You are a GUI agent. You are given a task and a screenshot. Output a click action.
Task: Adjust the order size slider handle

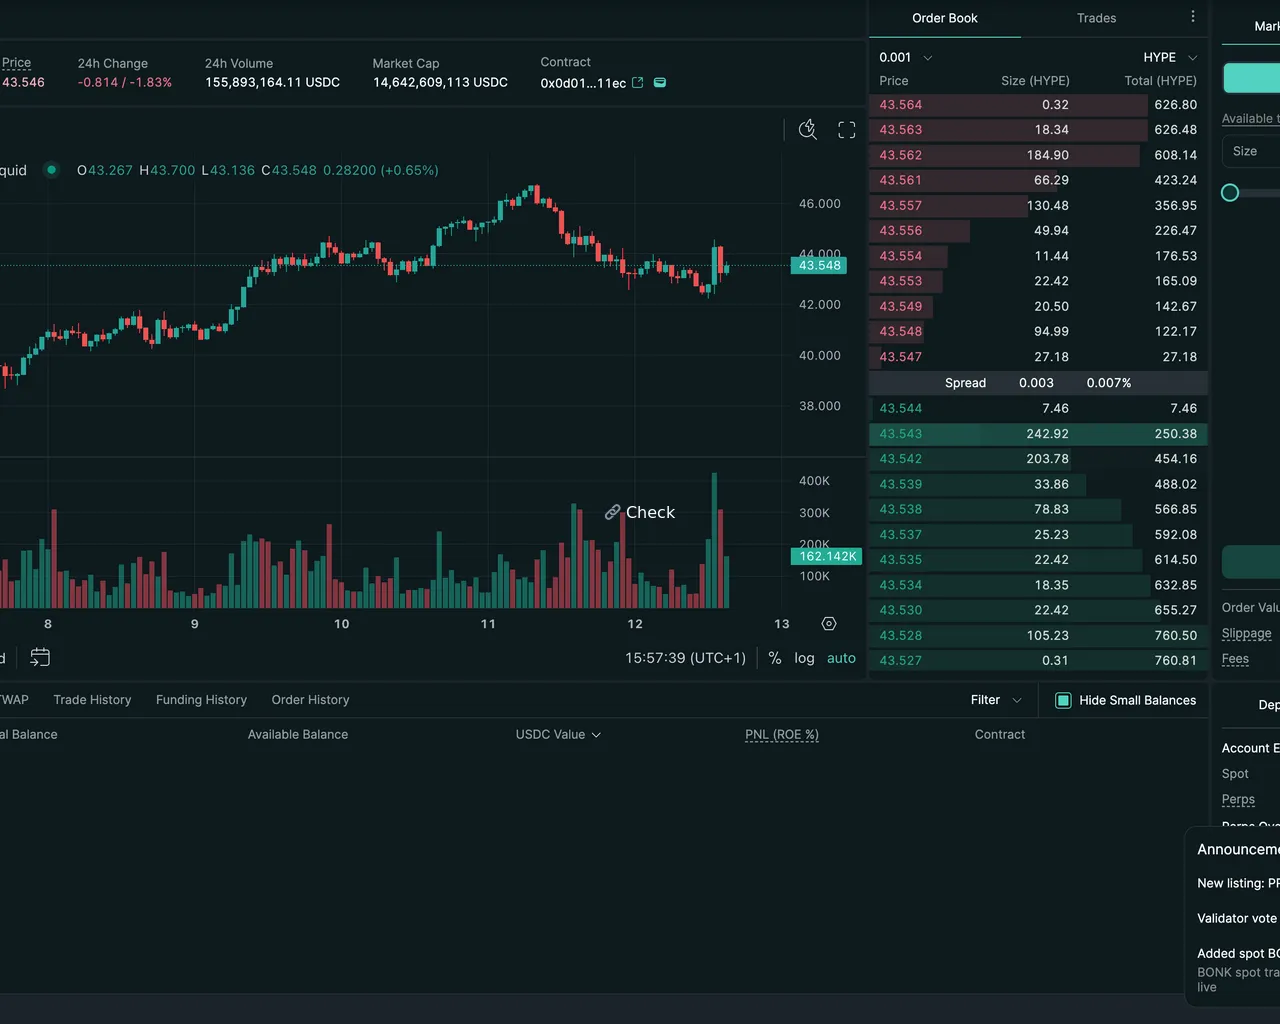[x=1230, y=193]
